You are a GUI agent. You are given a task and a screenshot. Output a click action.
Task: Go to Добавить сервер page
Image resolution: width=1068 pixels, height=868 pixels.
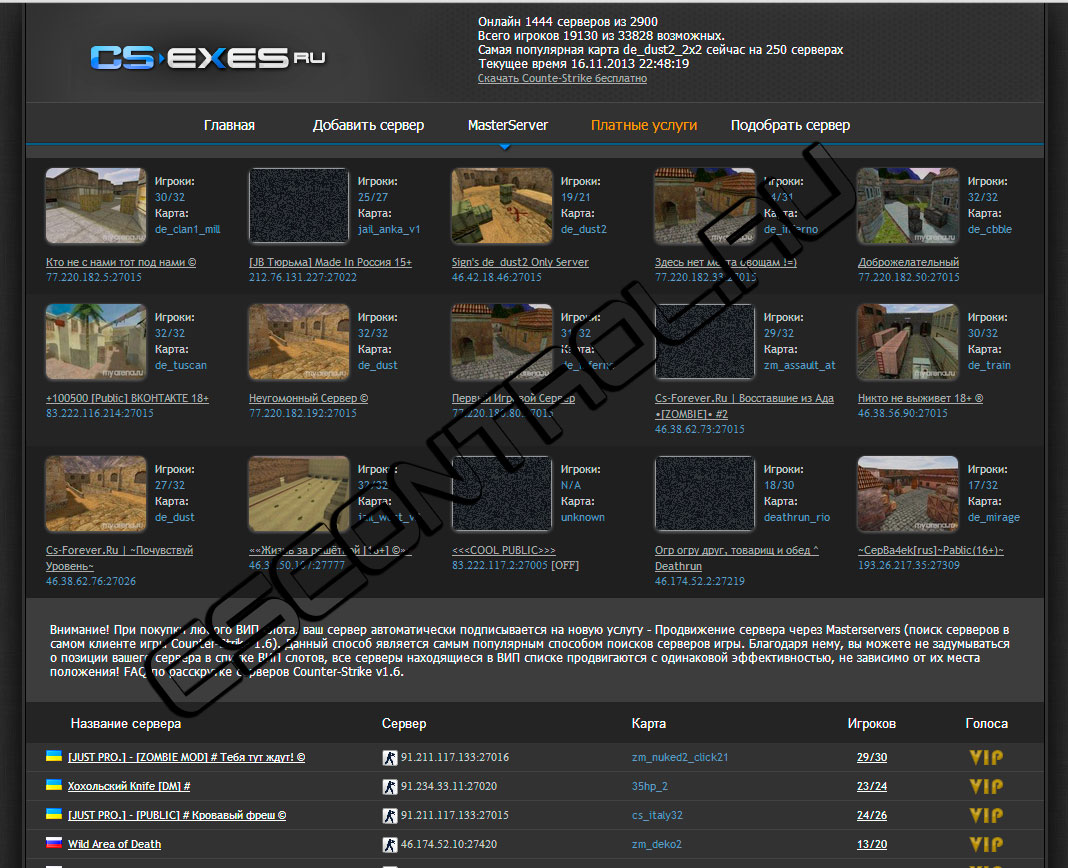[x=368, y=125]
